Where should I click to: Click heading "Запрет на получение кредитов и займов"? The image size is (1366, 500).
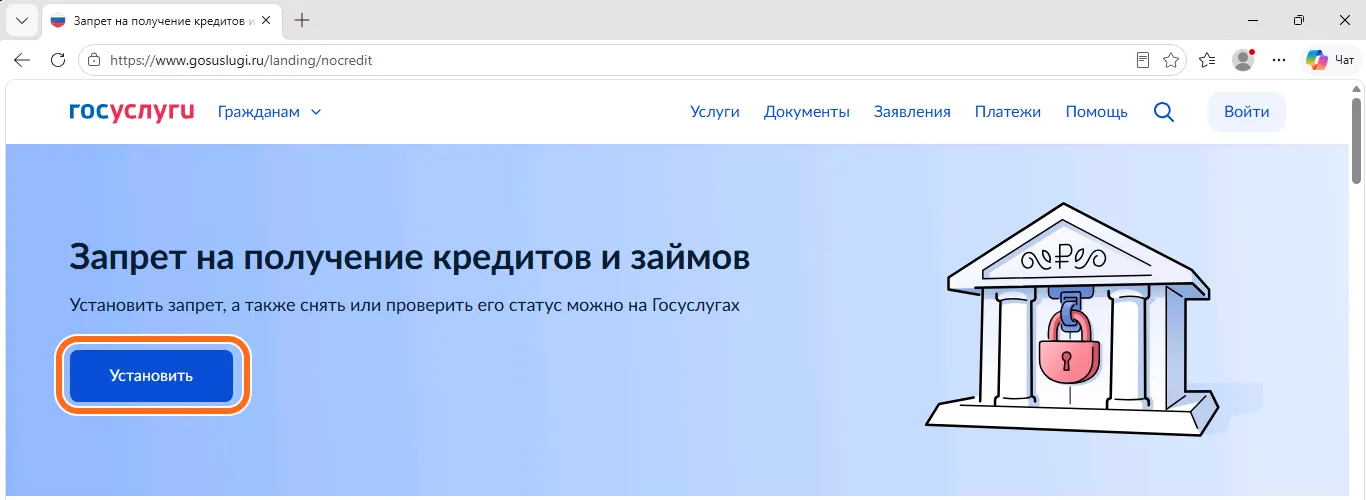[x=410, y=258]
